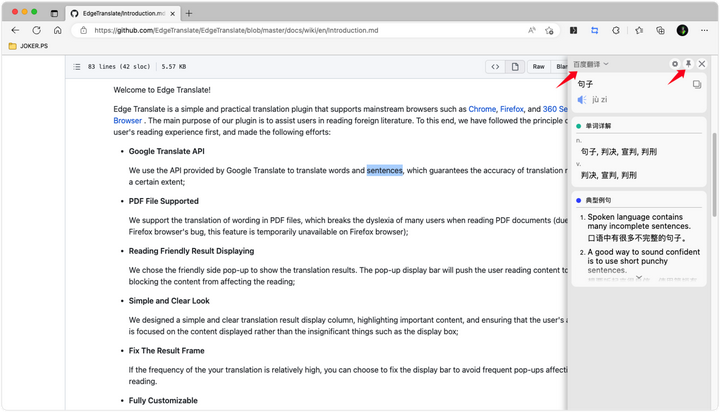Click the page vertical scrollbar thumb
720x412 pixels.
pyautogui.click(x=714, y=175)
